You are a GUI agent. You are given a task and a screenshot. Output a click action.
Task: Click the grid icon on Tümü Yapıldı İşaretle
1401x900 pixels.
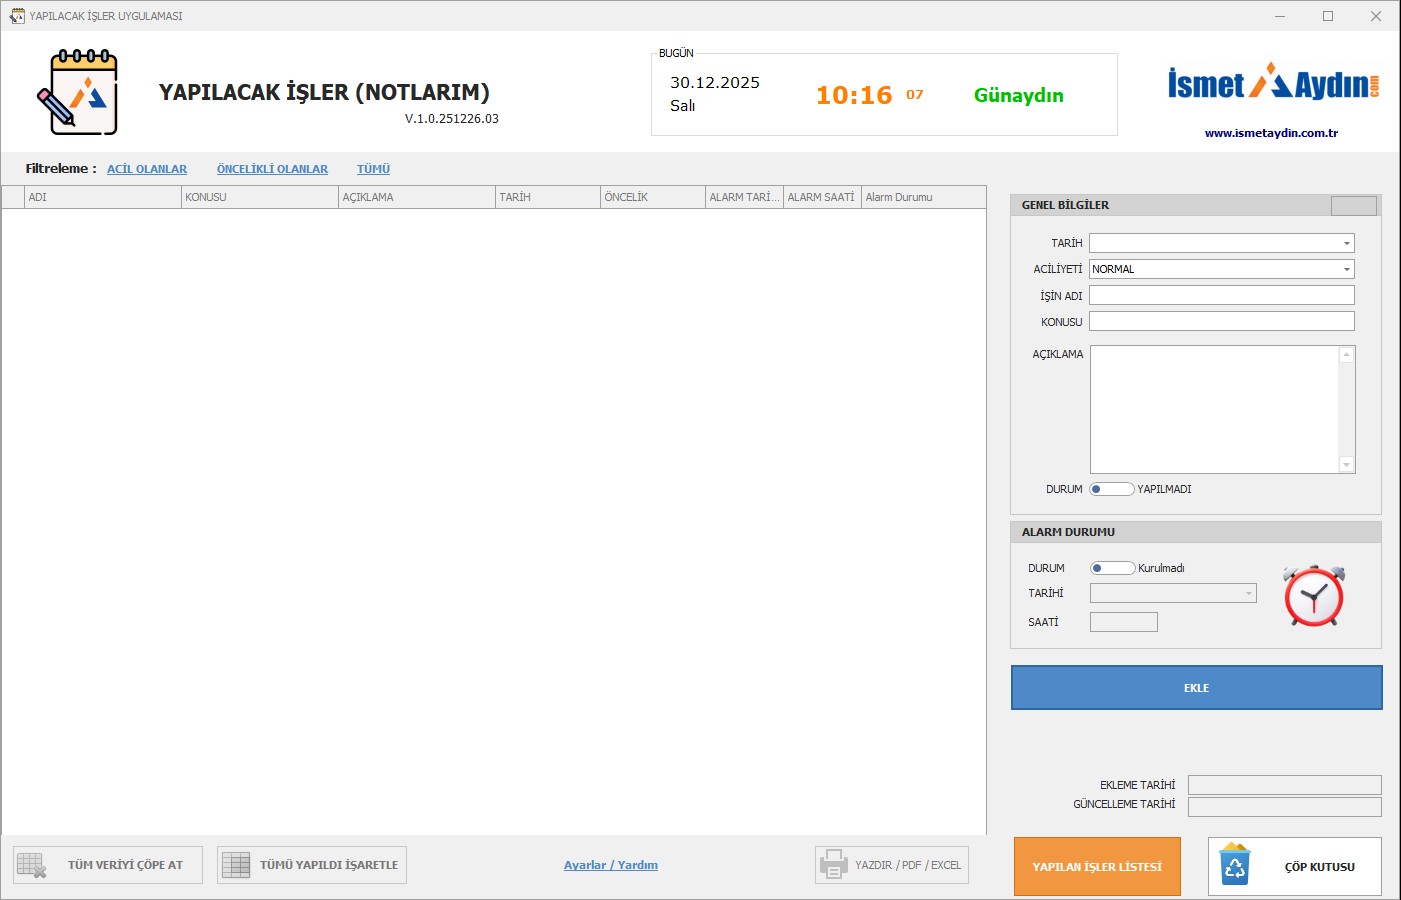[236, 865]
